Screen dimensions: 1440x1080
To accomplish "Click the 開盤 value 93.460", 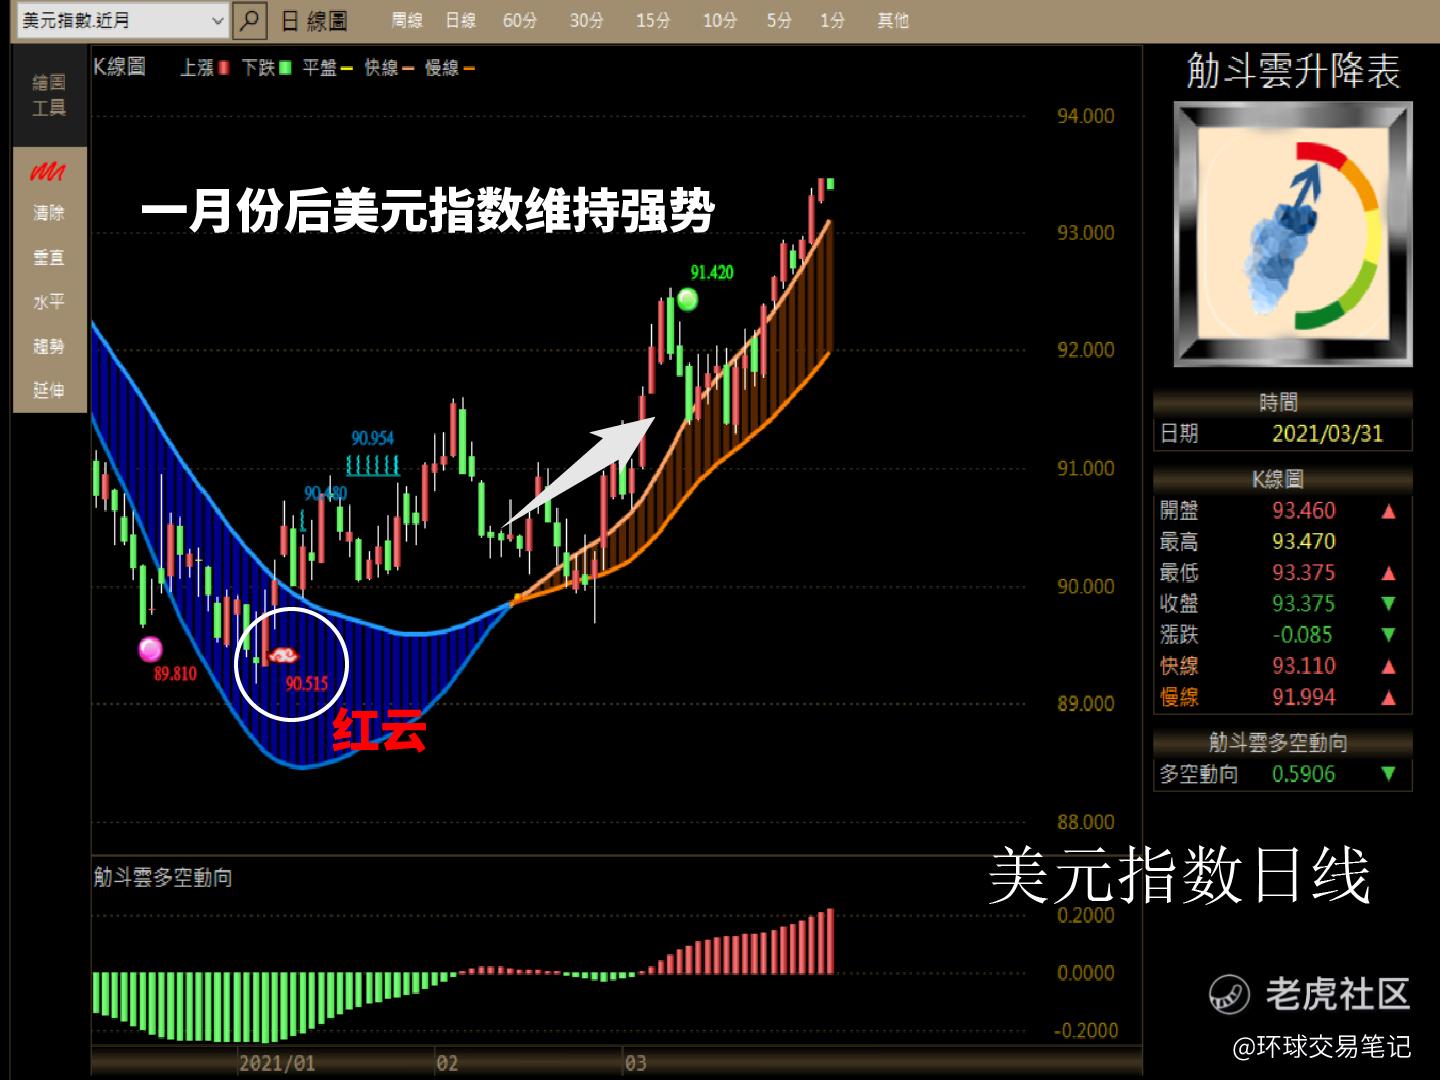I will [x=1304, y=511].
